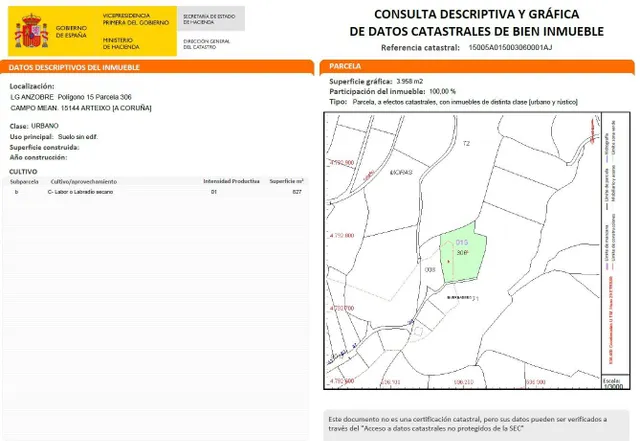Image resolution: width=640 pixels, height=441 pixels.
Task: Click the CULTIVO table heading
Action: pyautogui.click(x=23, y=172)
